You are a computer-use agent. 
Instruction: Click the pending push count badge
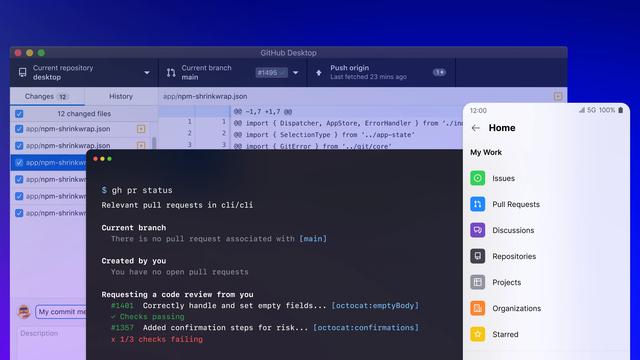(439, 72)
